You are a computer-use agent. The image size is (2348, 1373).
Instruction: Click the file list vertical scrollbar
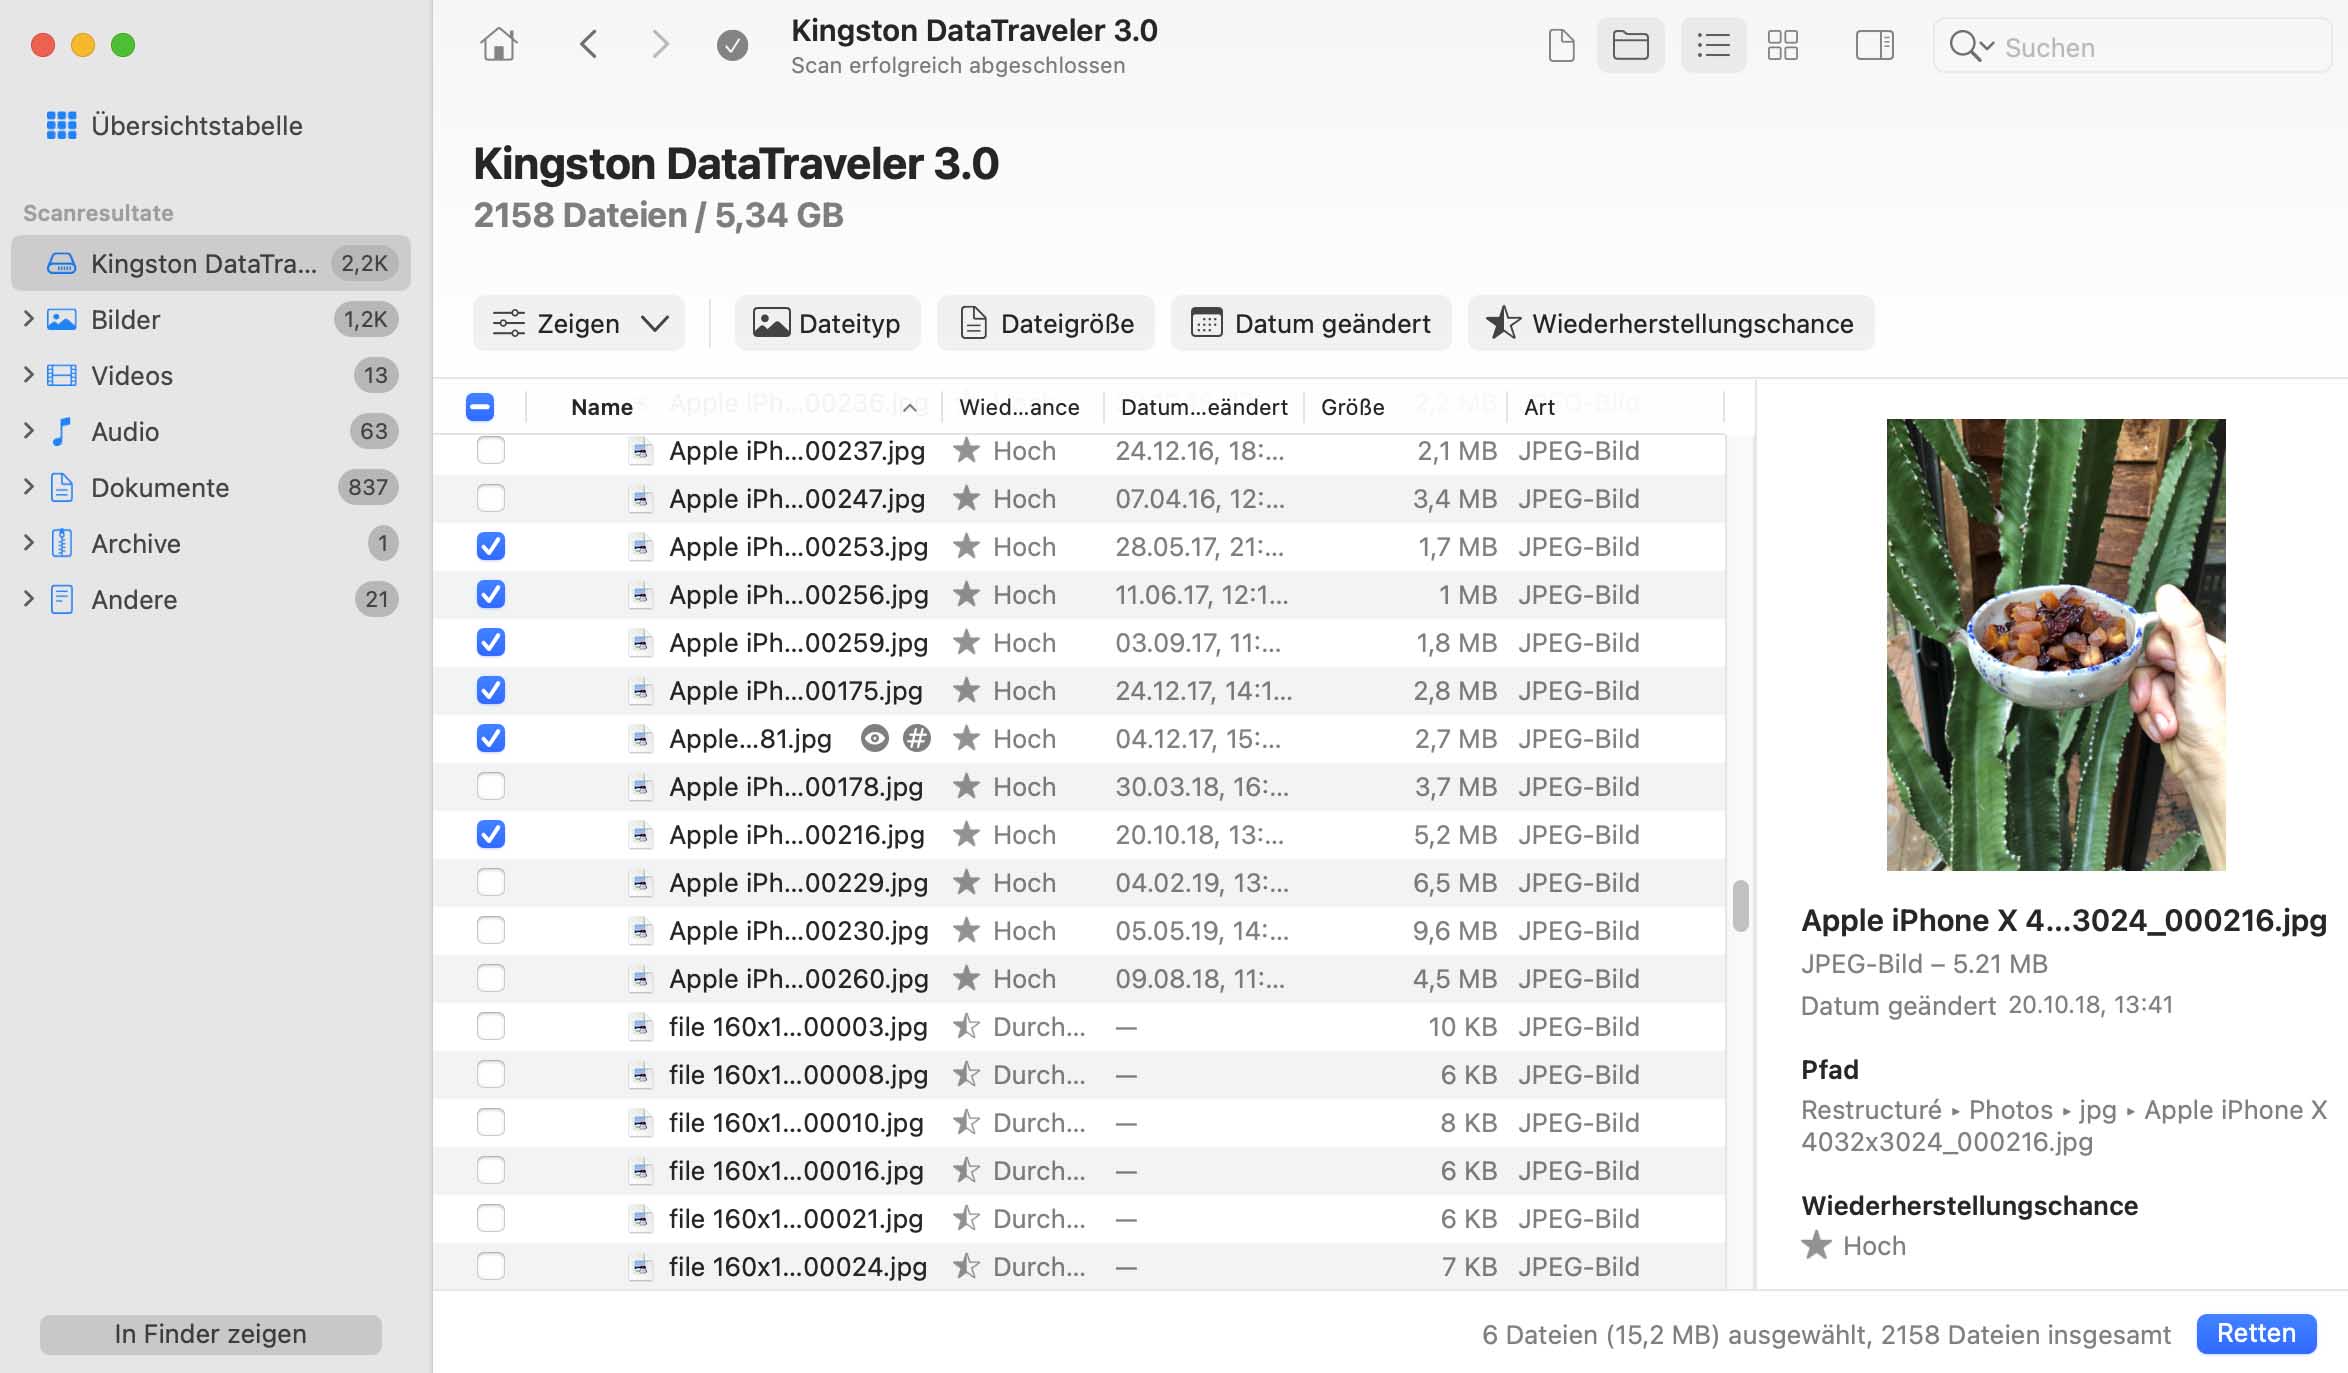1740,905
